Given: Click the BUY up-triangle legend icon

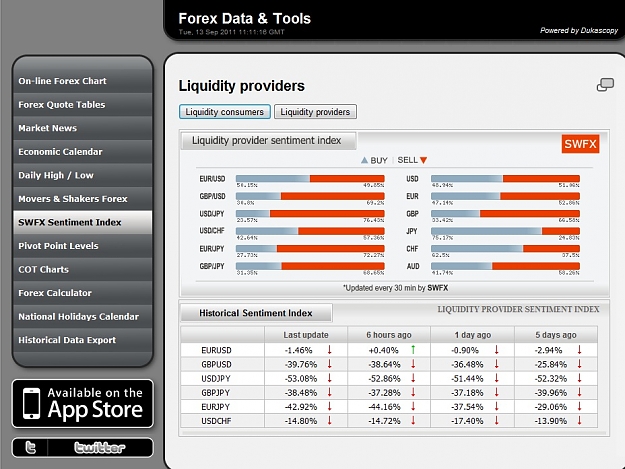Looking at the screenshot, I should (364, 160).
